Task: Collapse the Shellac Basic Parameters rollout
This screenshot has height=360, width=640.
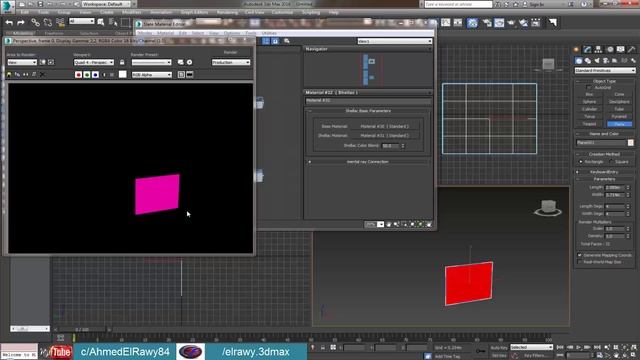Action: (x=367, y=111)
